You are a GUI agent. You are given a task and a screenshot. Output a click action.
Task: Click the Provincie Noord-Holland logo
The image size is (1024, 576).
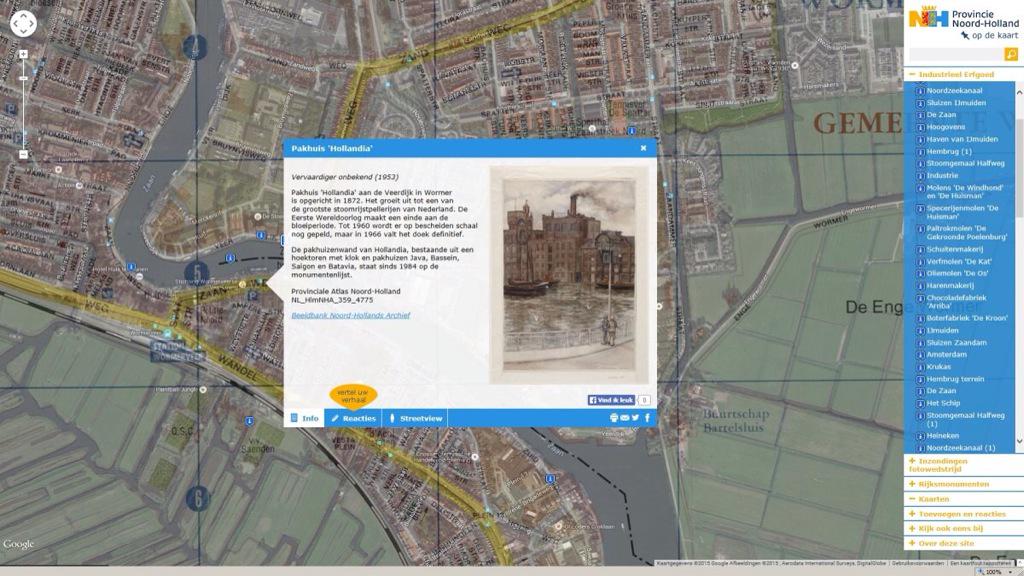pyautogui.click(x=963, y=23)
